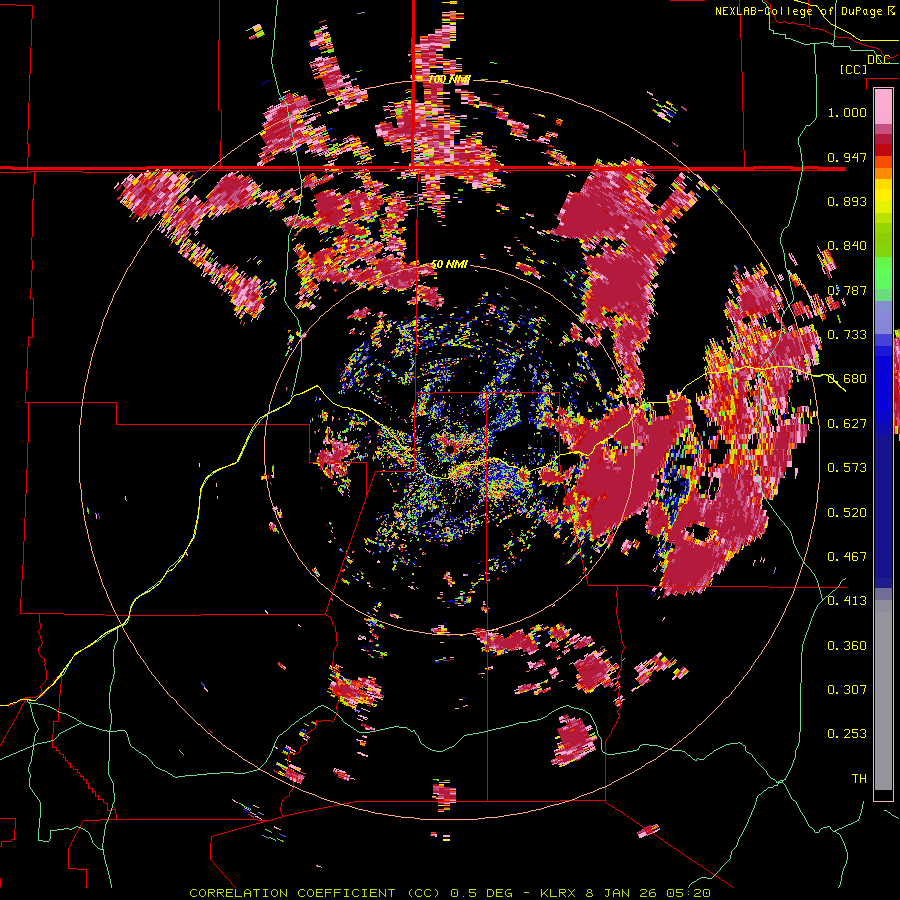Click the 50 NMI range ring label
The image size is (900, 900).
point(449,264)
